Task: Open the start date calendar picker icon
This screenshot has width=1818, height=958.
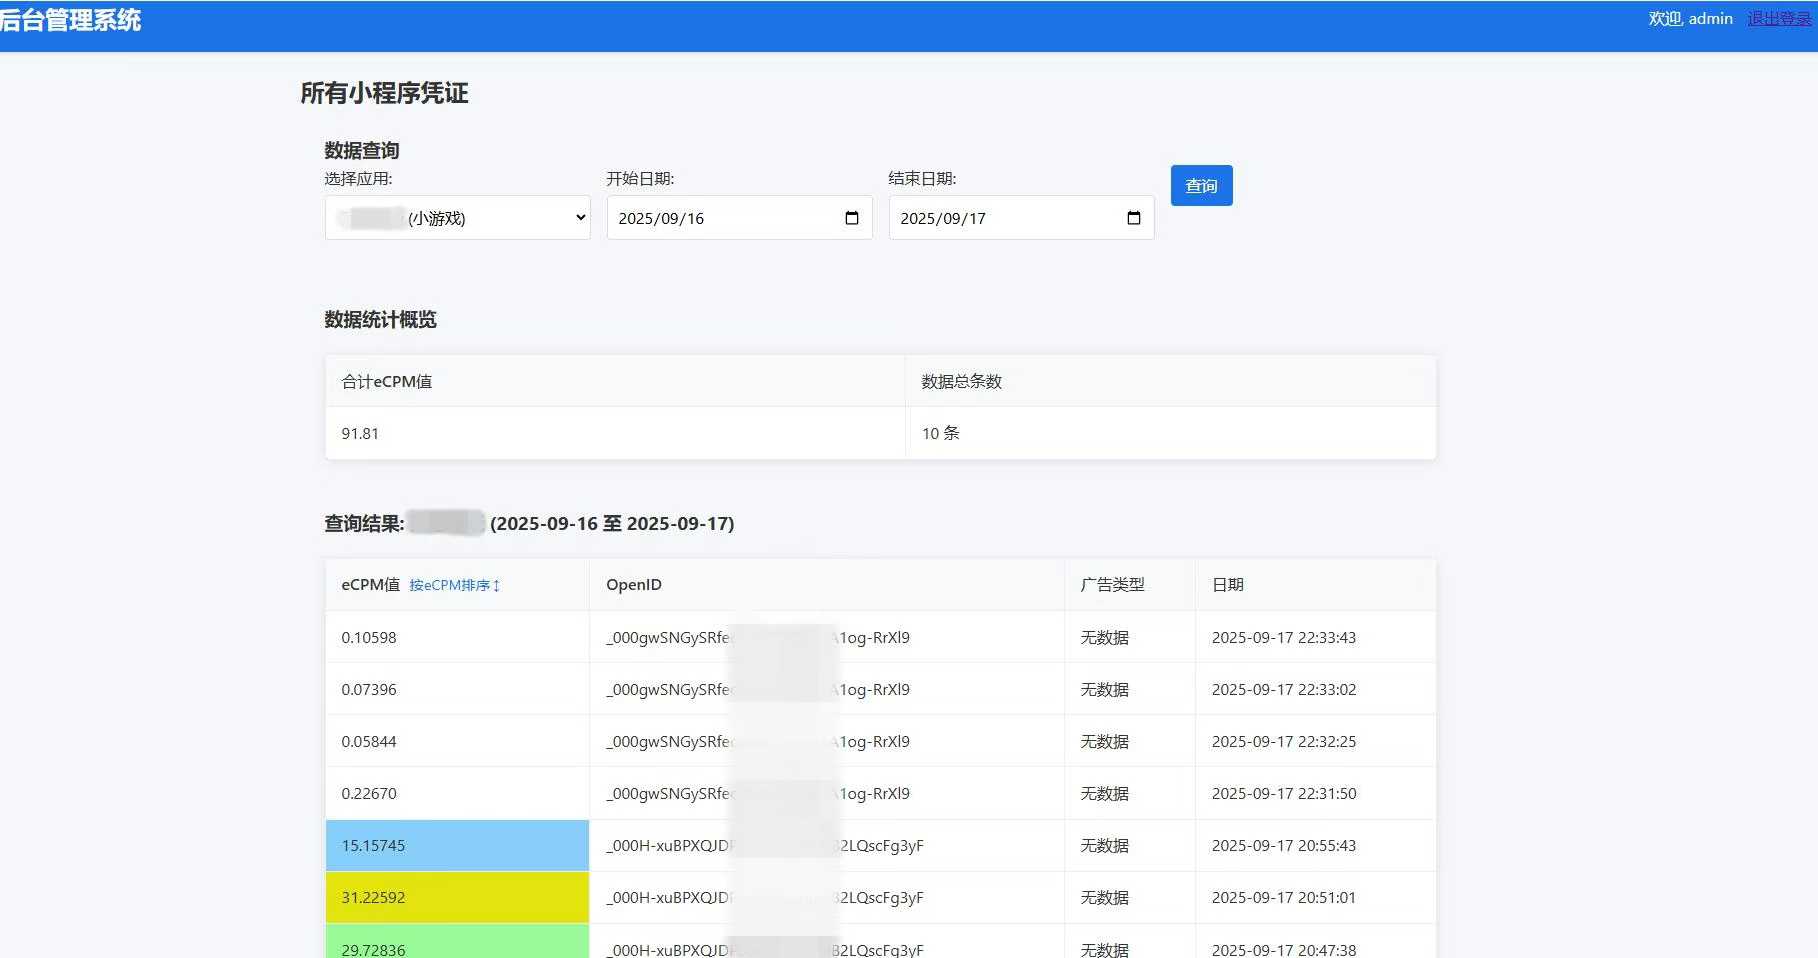Action: (851, 218)
